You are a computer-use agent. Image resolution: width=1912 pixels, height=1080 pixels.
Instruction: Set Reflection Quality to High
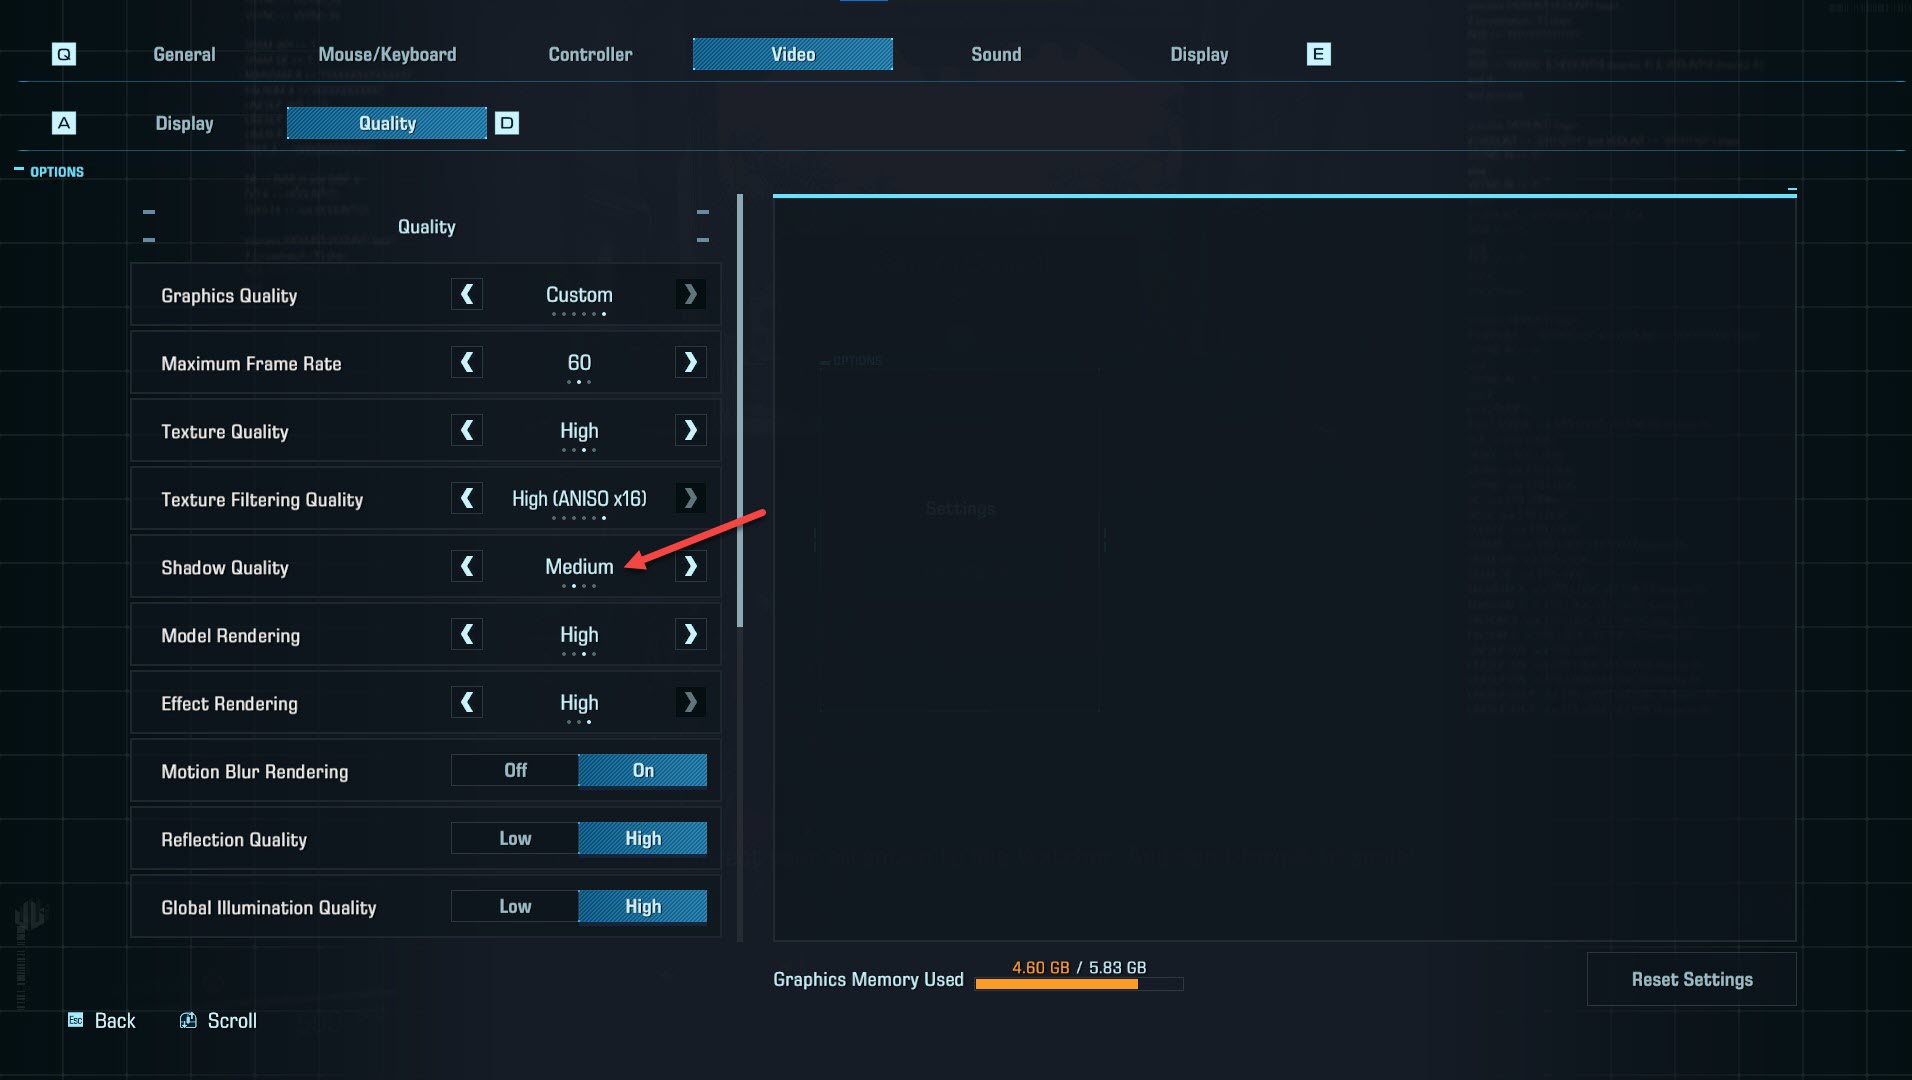click(x=643, y=838)
